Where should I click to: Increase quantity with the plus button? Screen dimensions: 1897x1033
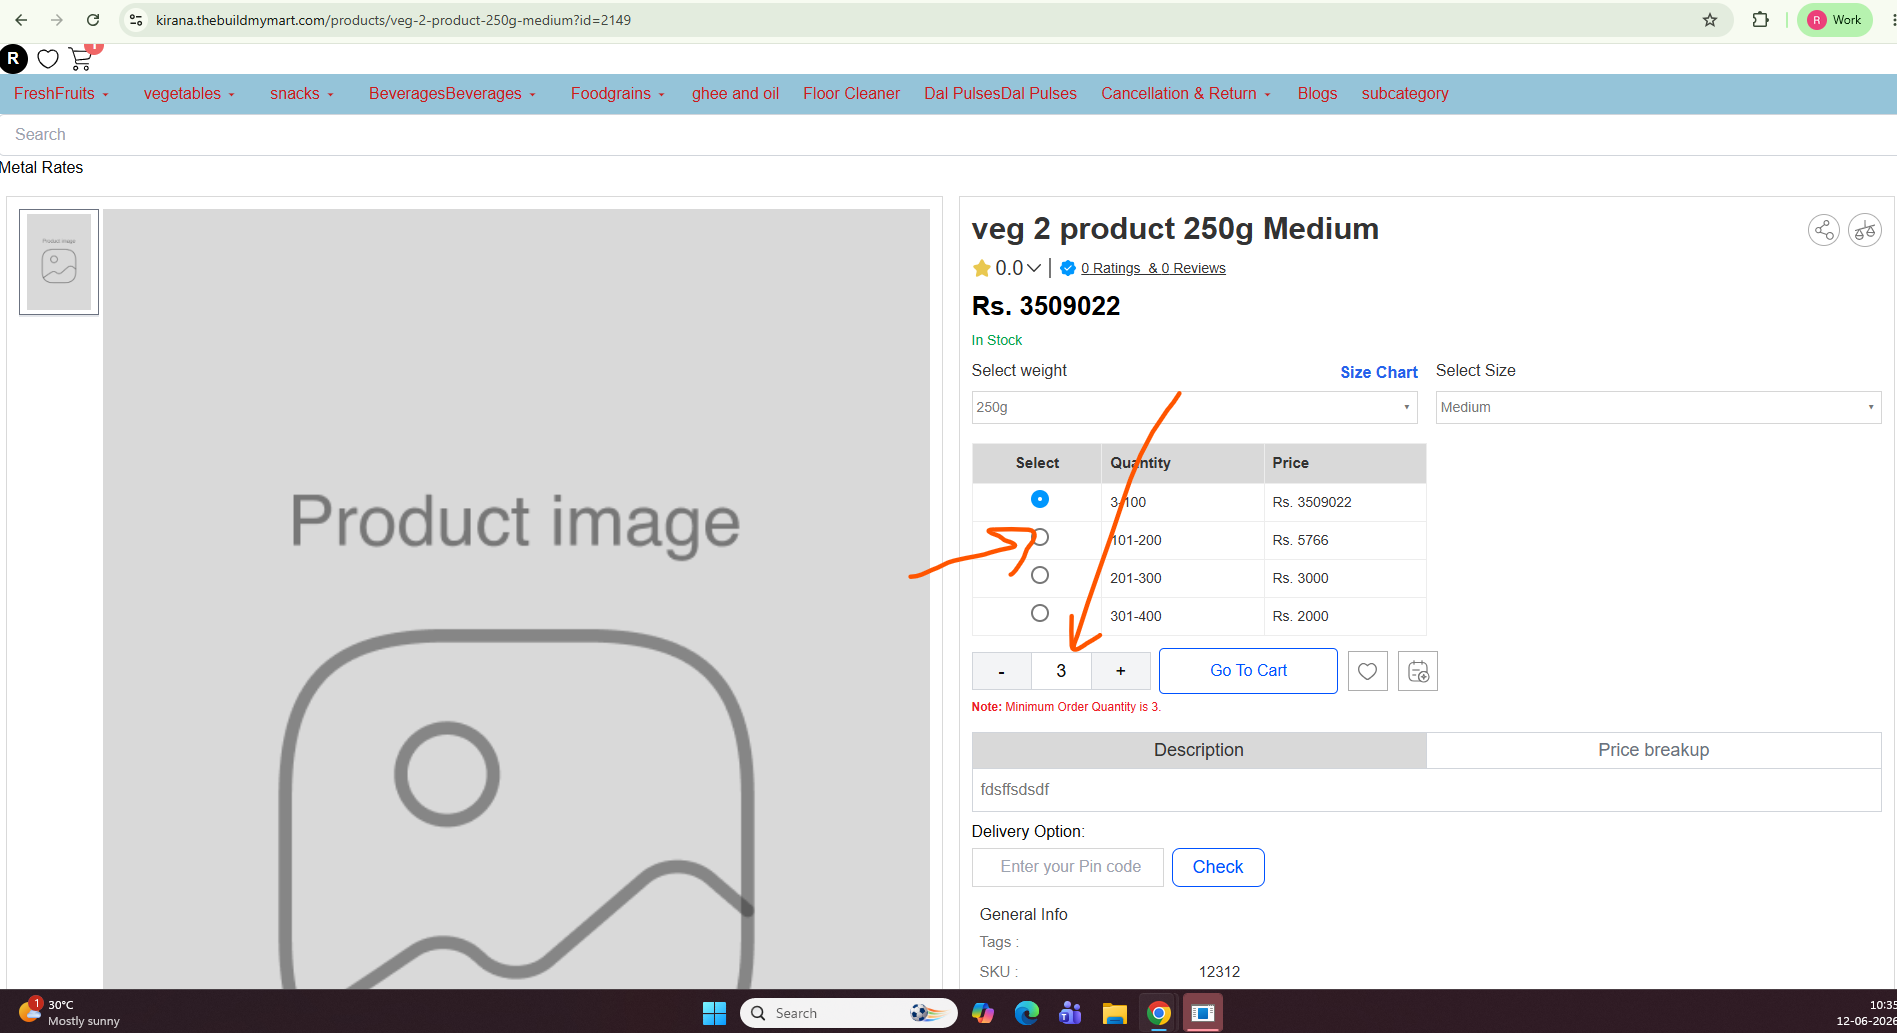1120,671
